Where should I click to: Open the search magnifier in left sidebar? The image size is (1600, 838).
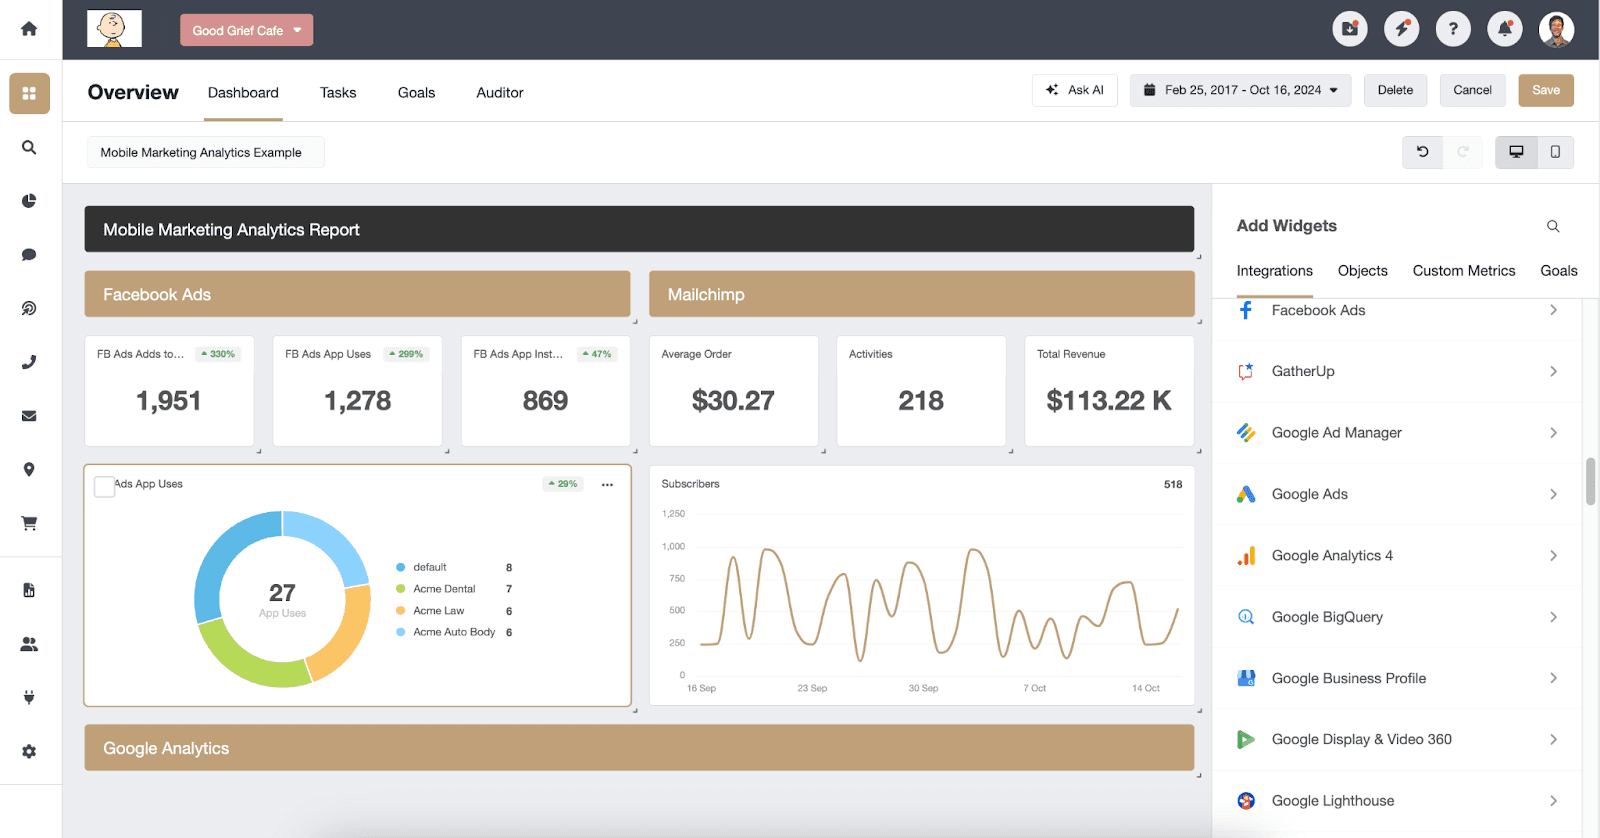(29, 147)
